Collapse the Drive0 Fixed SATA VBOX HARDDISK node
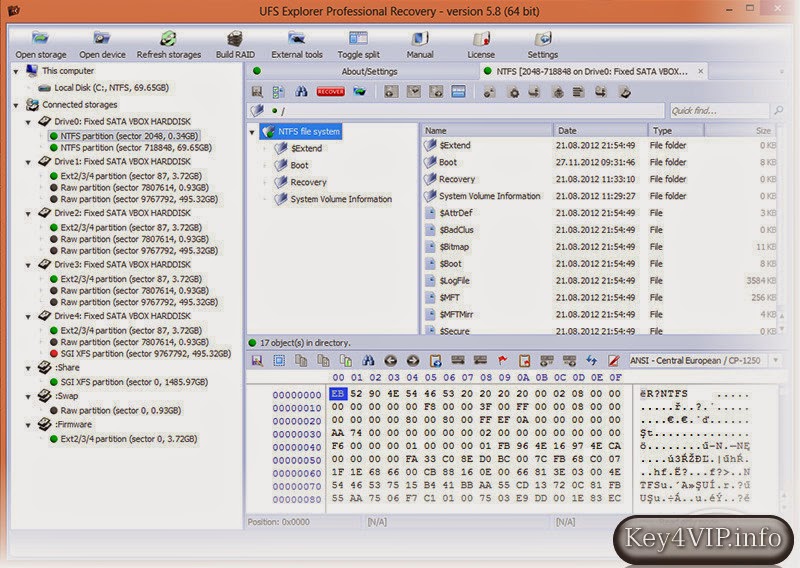Image resolution: width=800 pixels, height=568 pixels. click(28, 122)
